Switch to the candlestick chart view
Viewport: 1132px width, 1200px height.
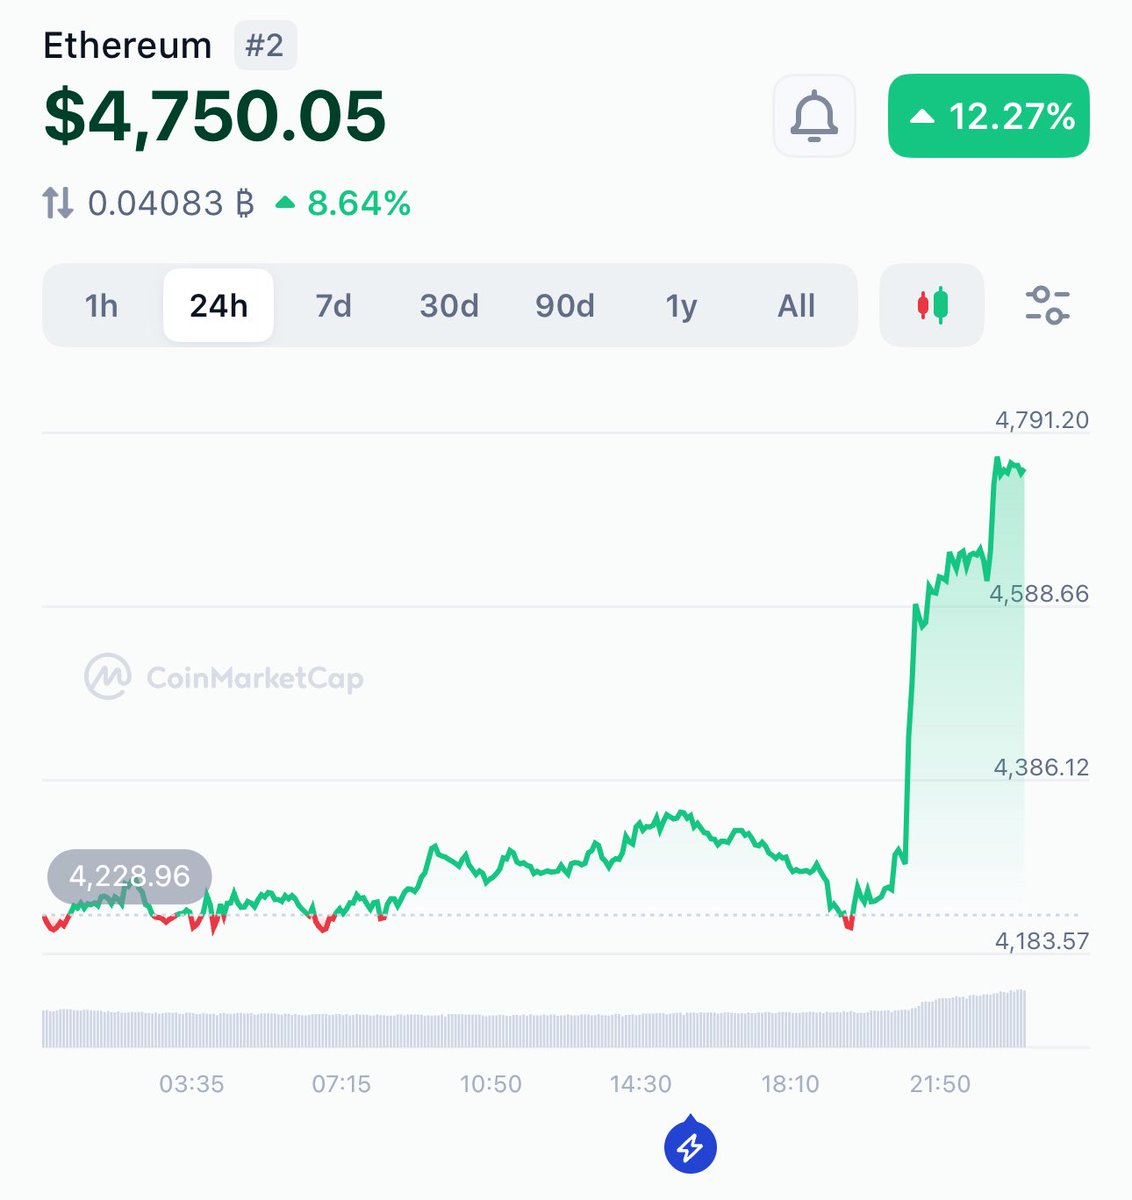pos(932,305)
